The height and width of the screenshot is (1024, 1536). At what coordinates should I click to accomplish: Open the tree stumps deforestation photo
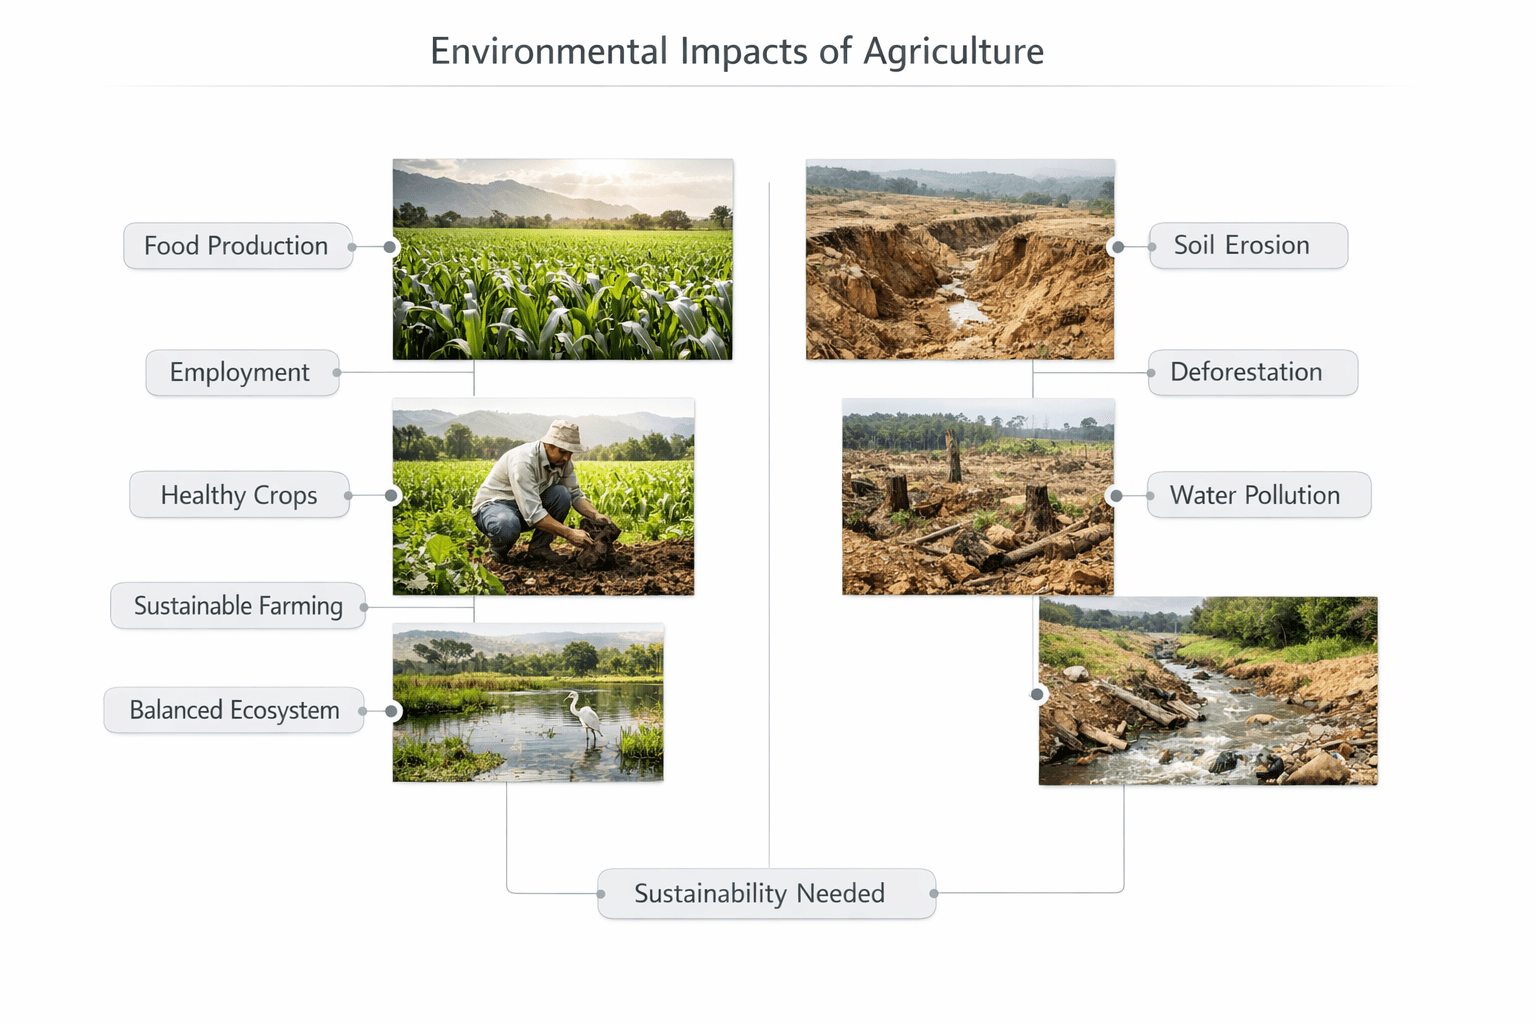pyautogui.click(x=978, y=497)
